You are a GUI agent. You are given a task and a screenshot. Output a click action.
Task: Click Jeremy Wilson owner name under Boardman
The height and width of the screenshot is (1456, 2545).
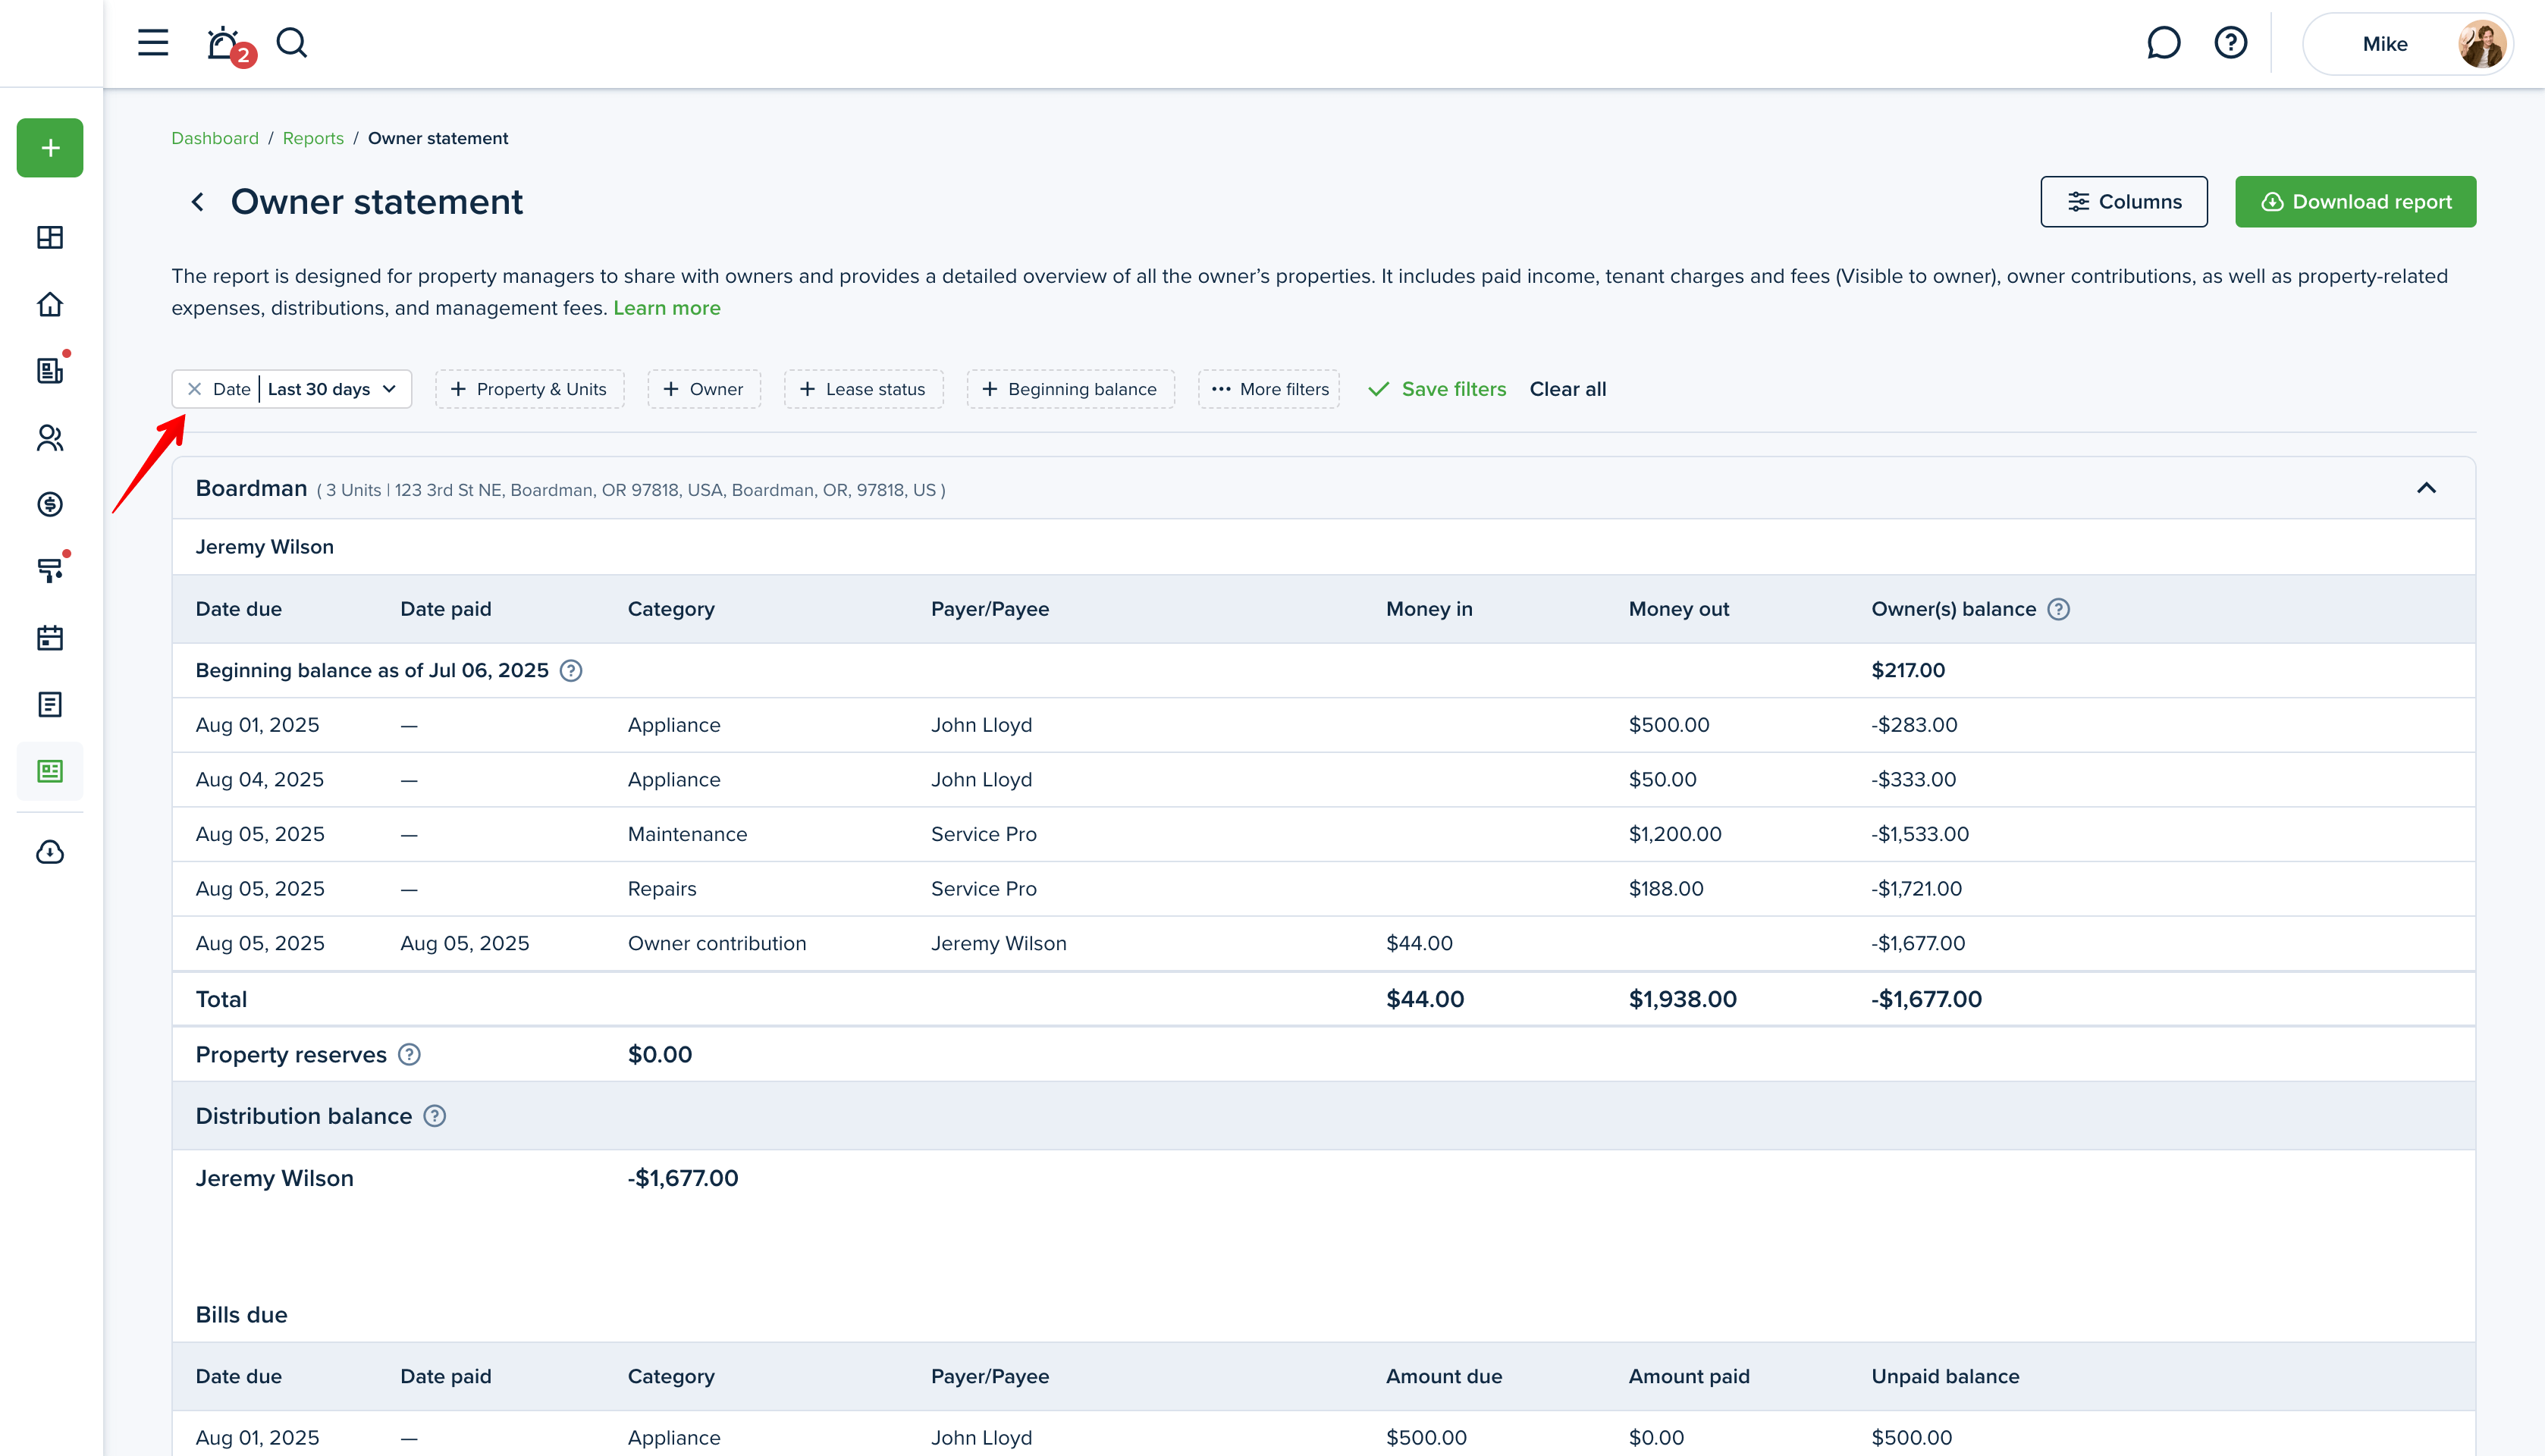point(264,547)
